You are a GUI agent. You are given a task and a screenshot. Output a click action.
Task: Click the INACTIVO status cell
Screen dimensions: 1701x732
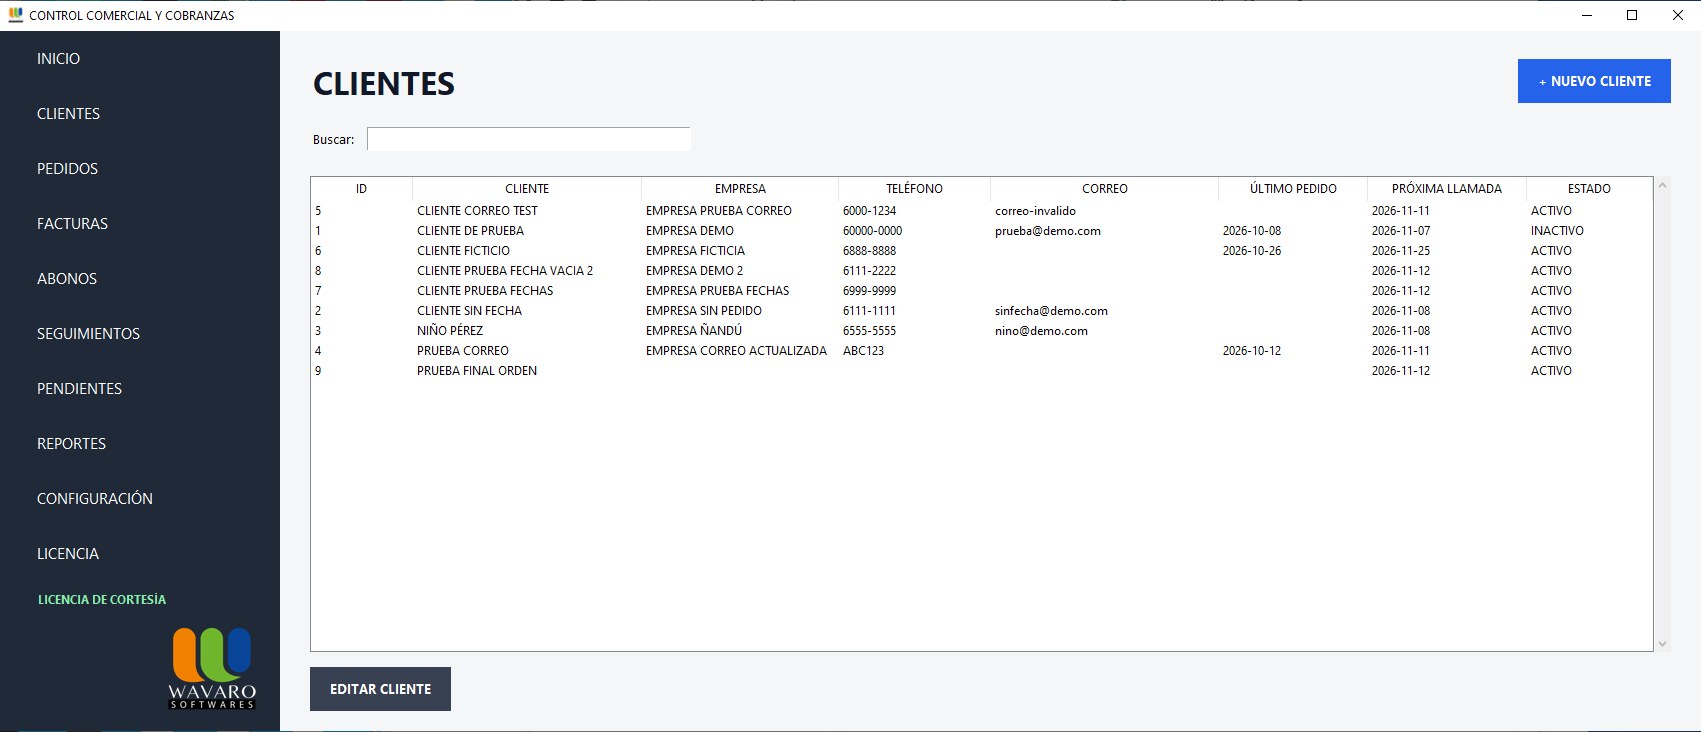click(x=1557, y=231)
